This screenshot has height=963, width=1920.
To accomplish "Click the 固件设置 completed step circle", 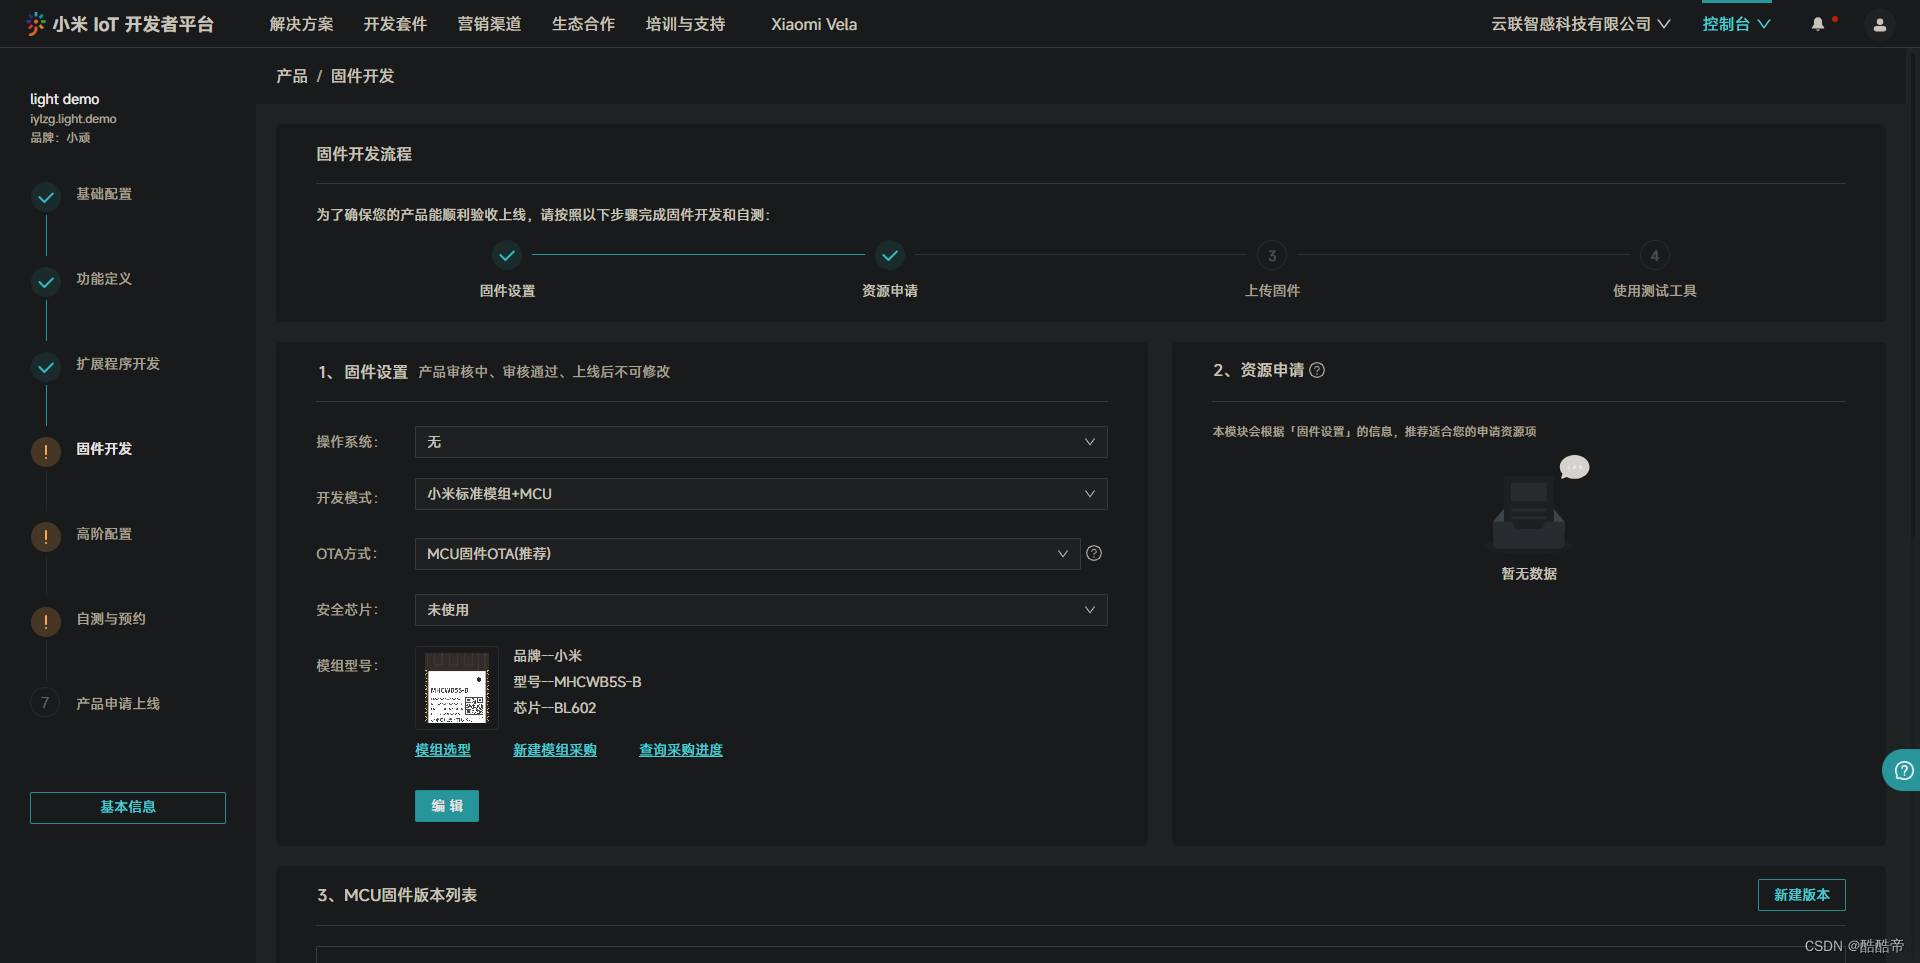I will coord(507,255).
